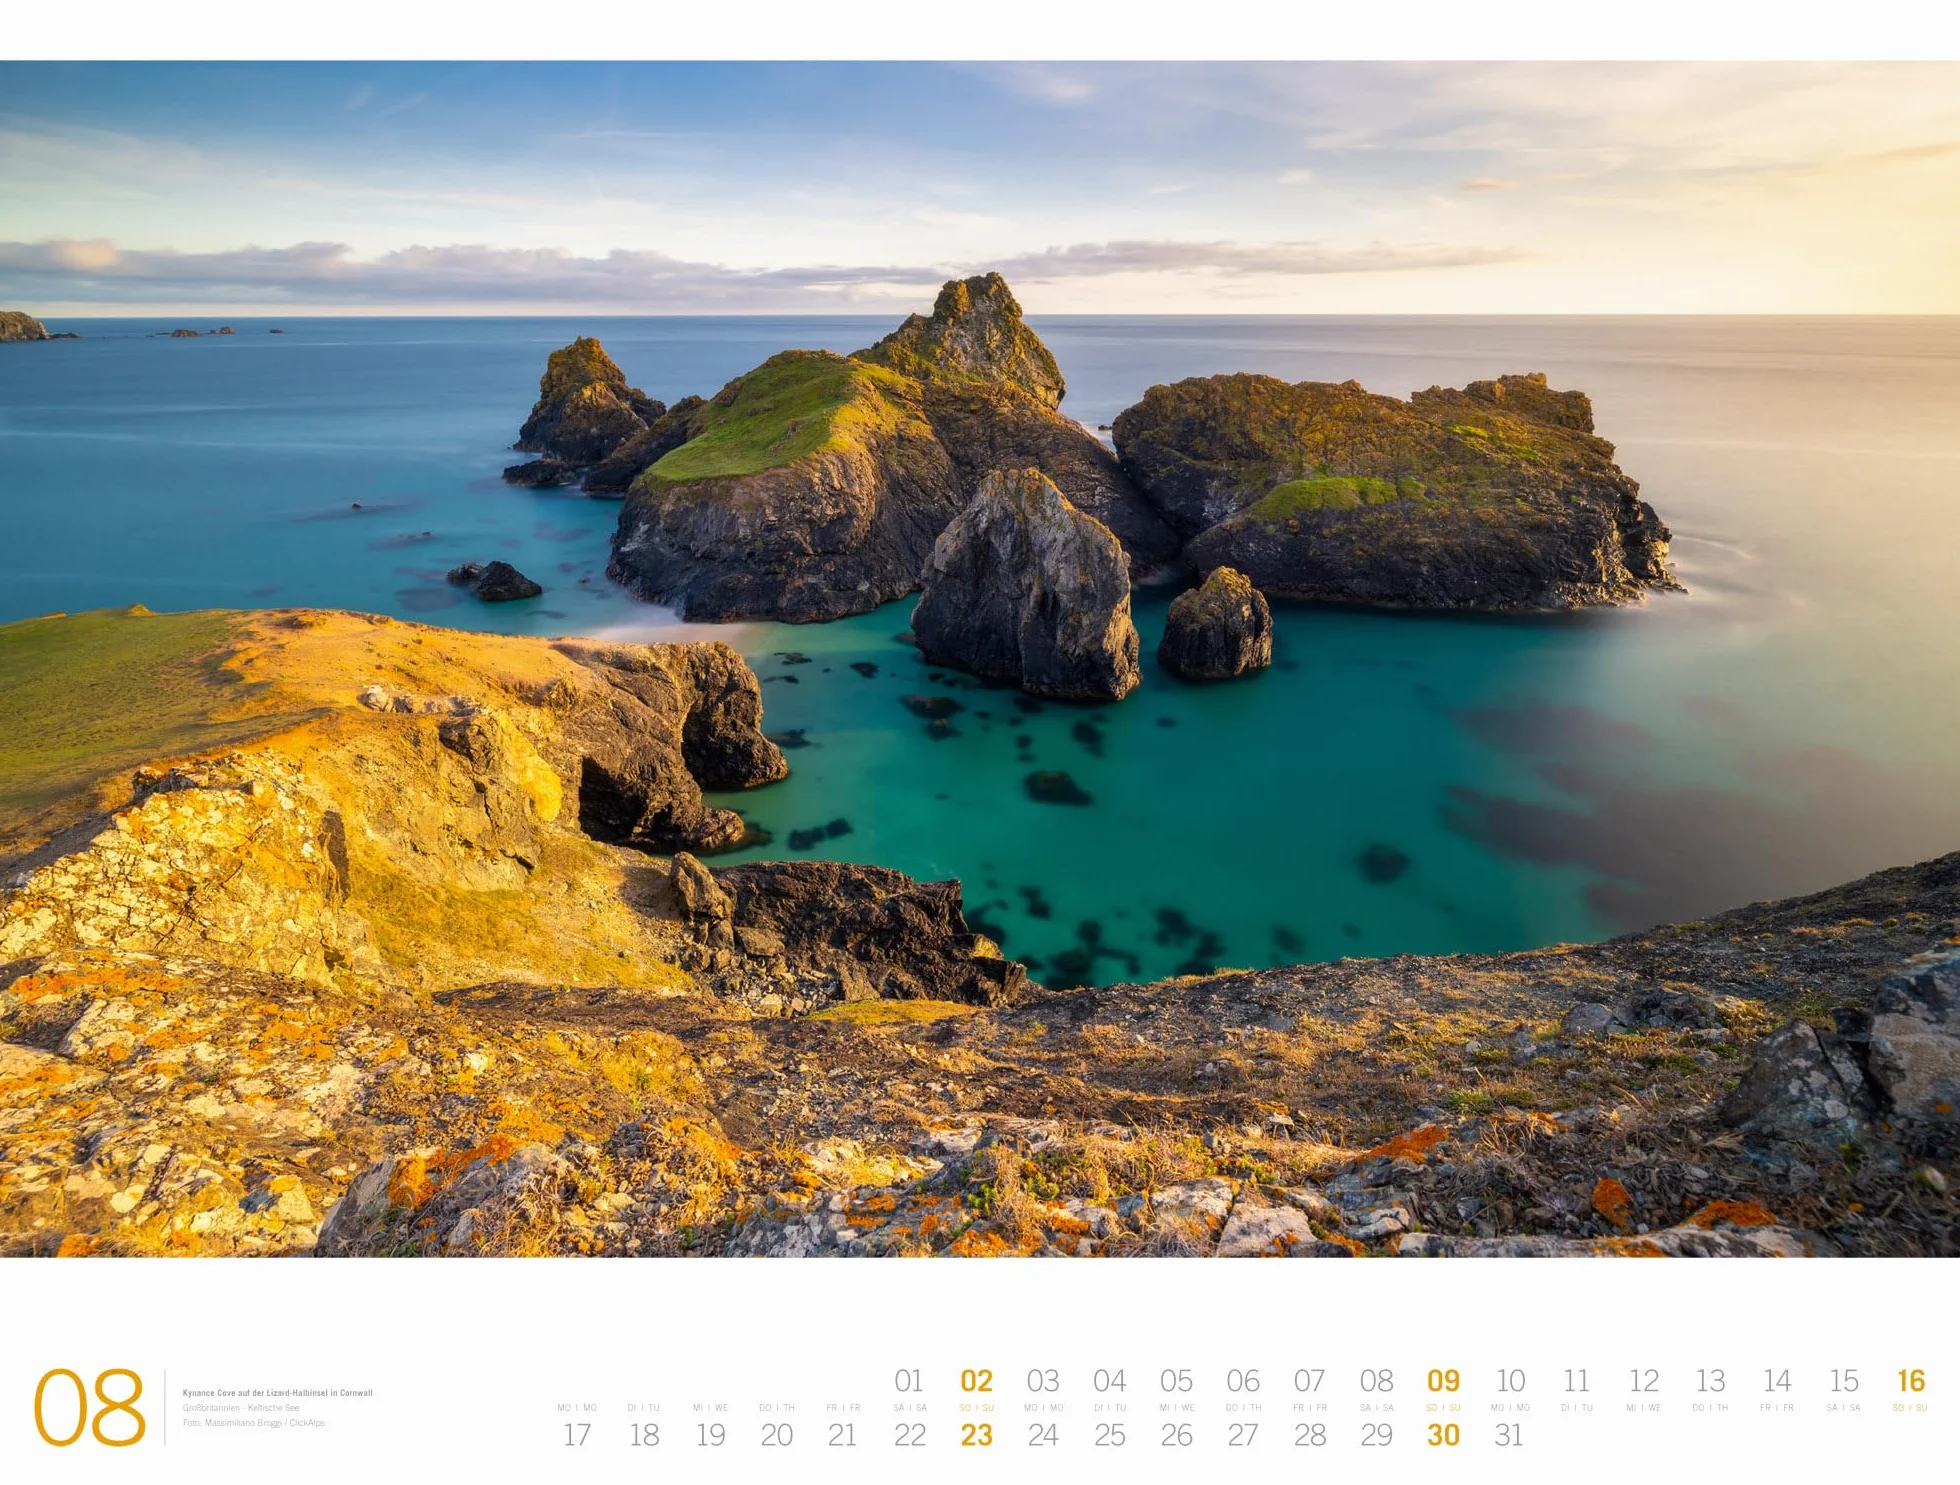Screen dimensions: 1960x1485
Task: Select date 08 in the date row
Action: 1377,1381
